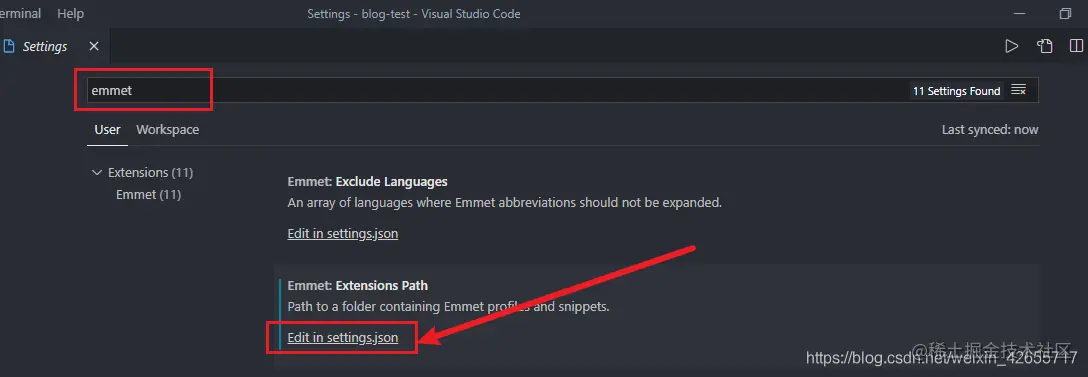Collapse the Extensions (11) tree section
The width and height of the screenshot is (1088, 377).
pyautogui.click(x=96, y=172)
